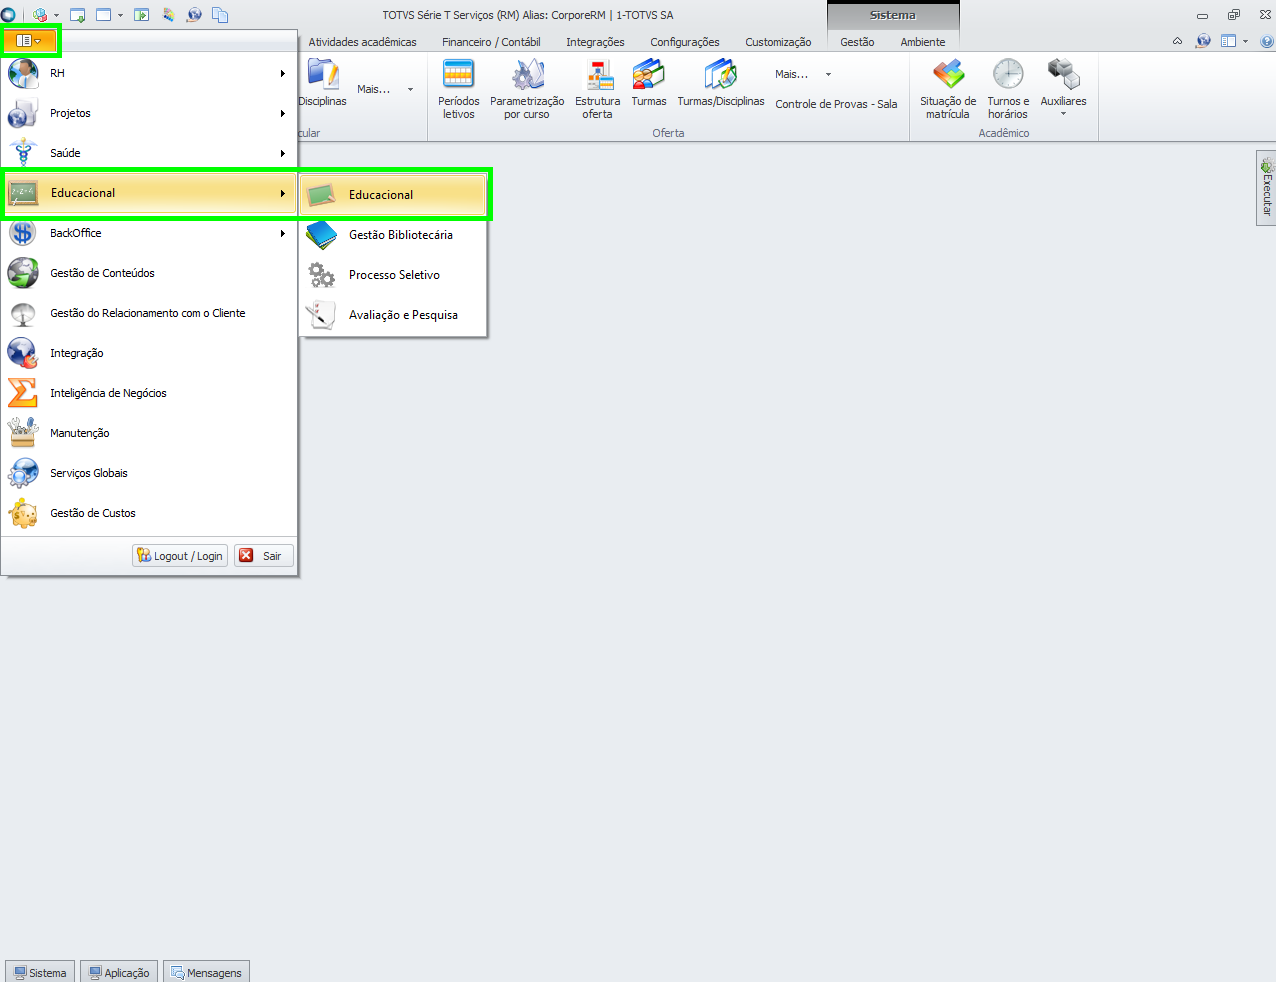This screenshot has width=1276, height=982.
Task: Click the blank window quick-access icon
Action: 103,15
